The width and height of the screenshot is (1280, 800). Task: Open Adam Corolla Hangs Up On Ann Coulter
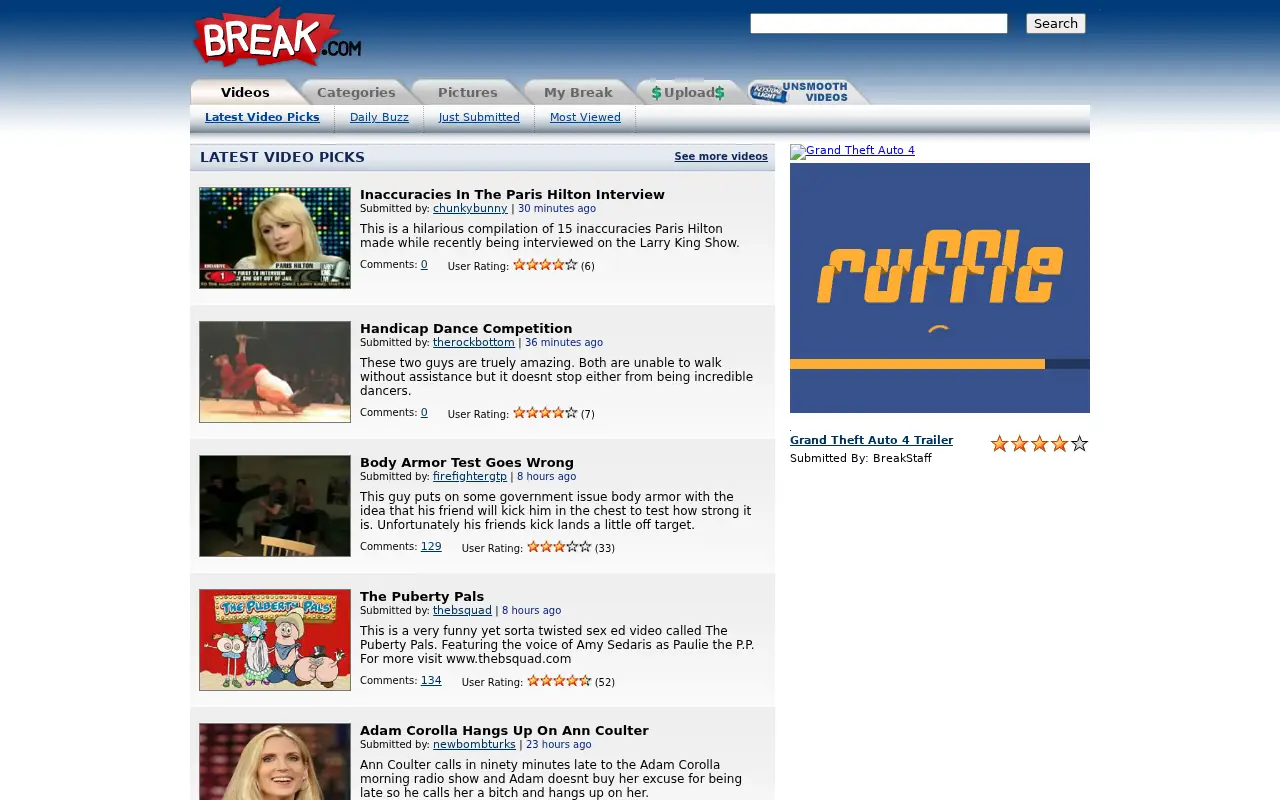point(504,730)
